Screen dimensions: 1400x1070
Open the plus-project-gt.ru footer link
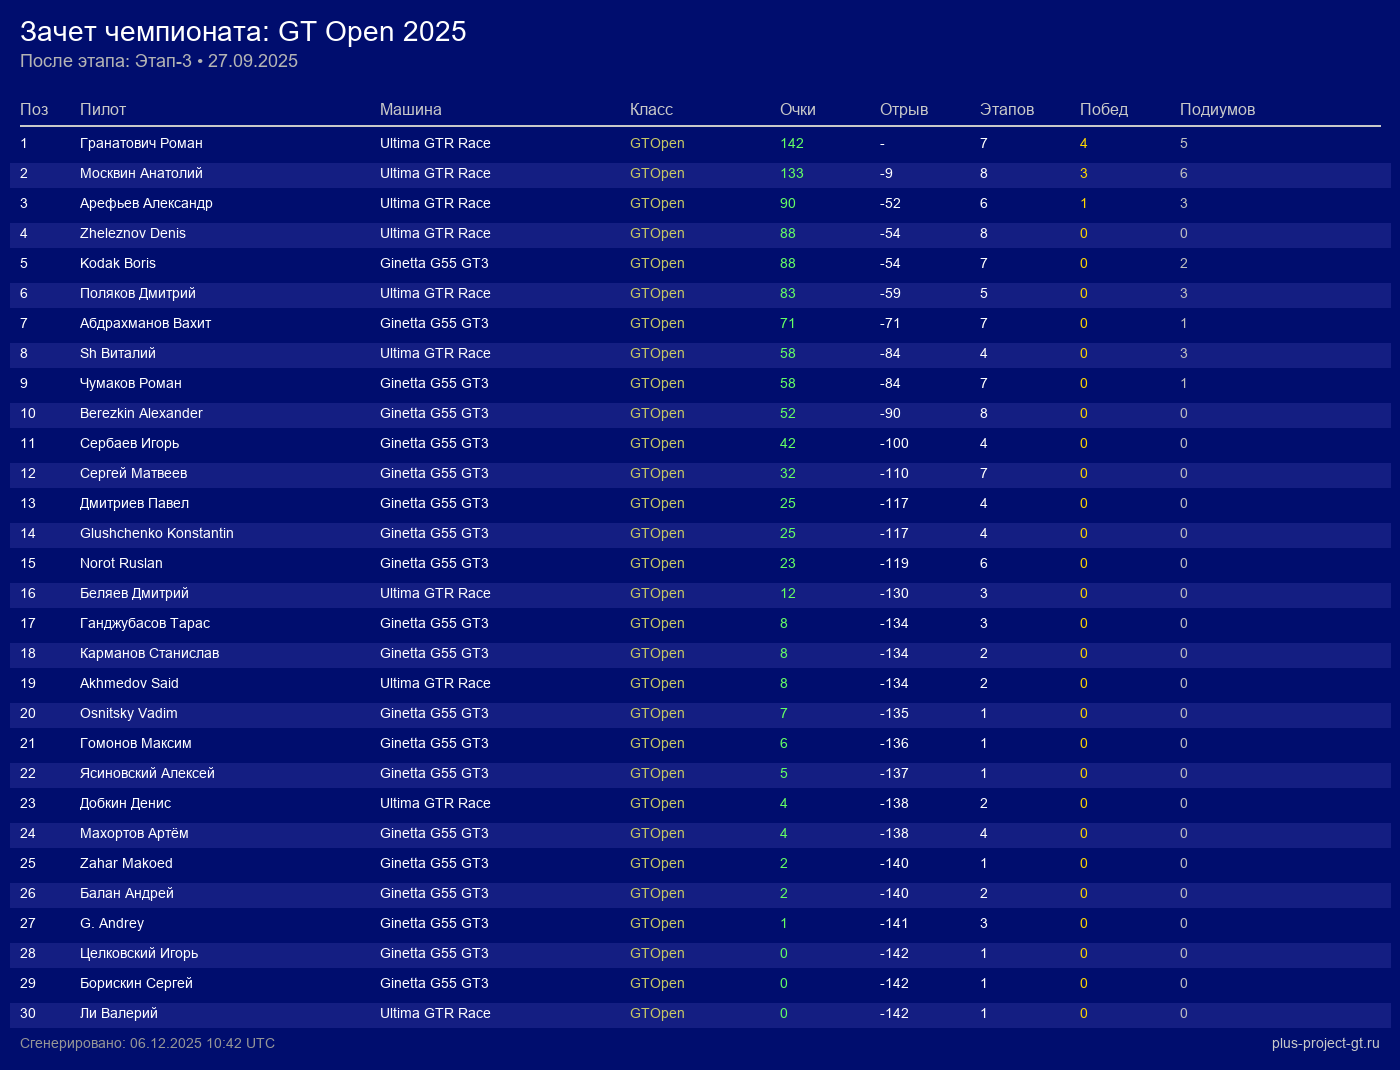click(x=1325, y=1043)
